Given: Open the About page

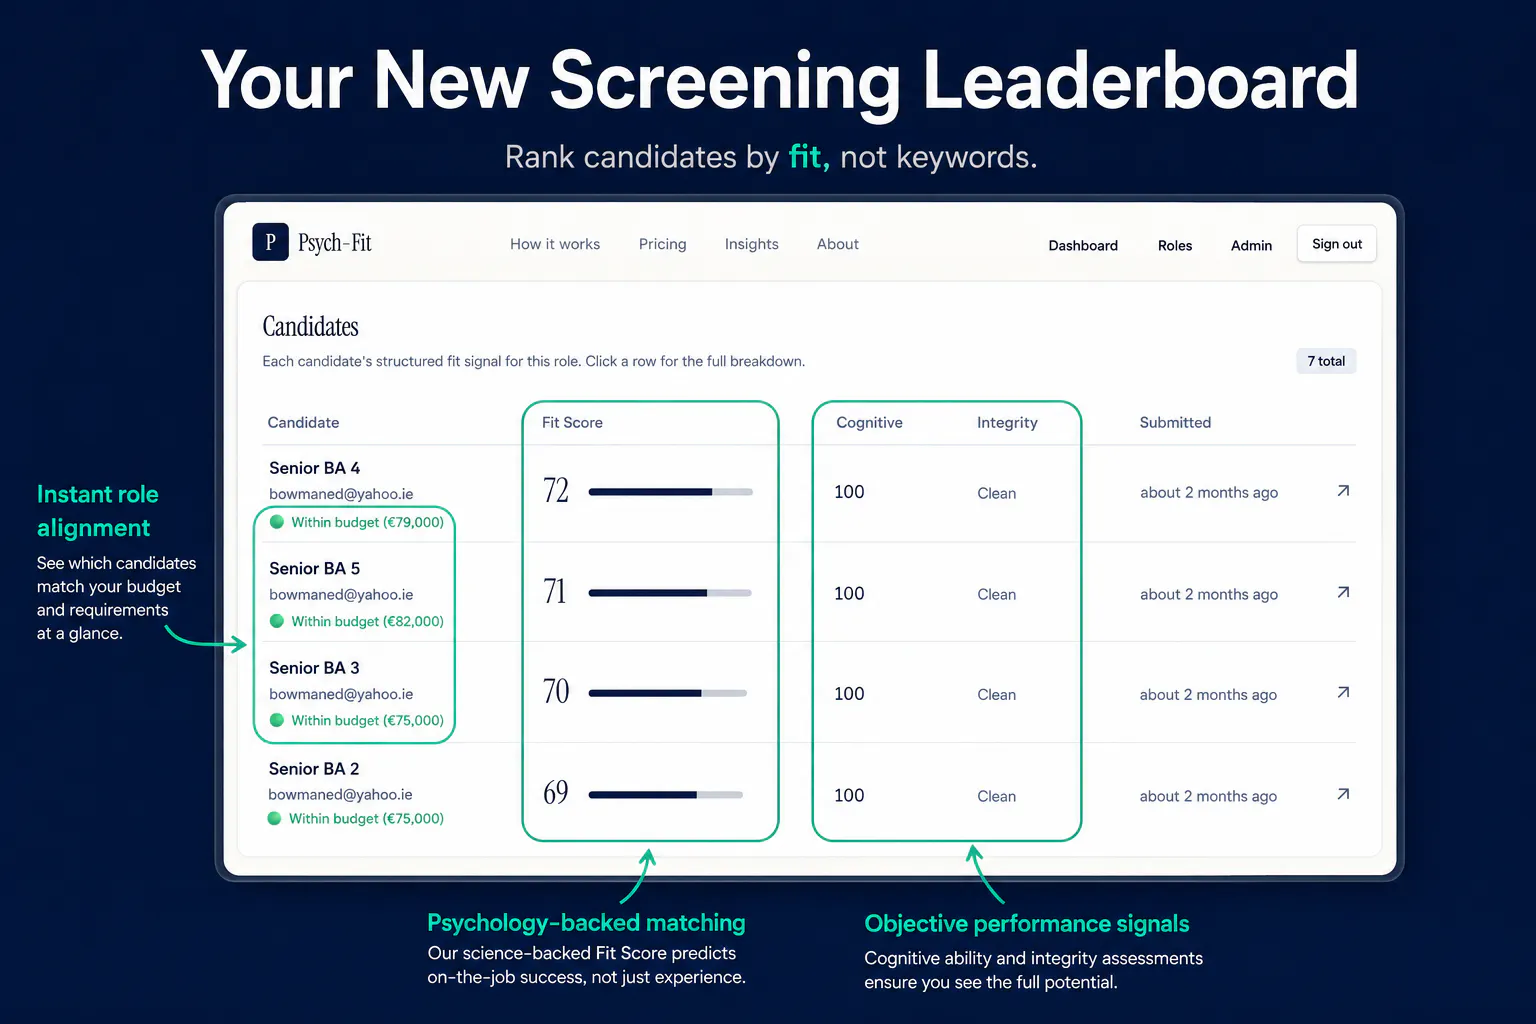Looking at the screenshot, I should click(838, 244).
